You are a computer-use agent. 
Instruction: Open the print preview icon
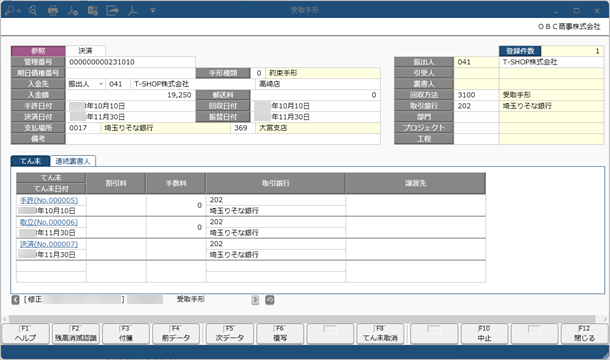pos(33,10)
